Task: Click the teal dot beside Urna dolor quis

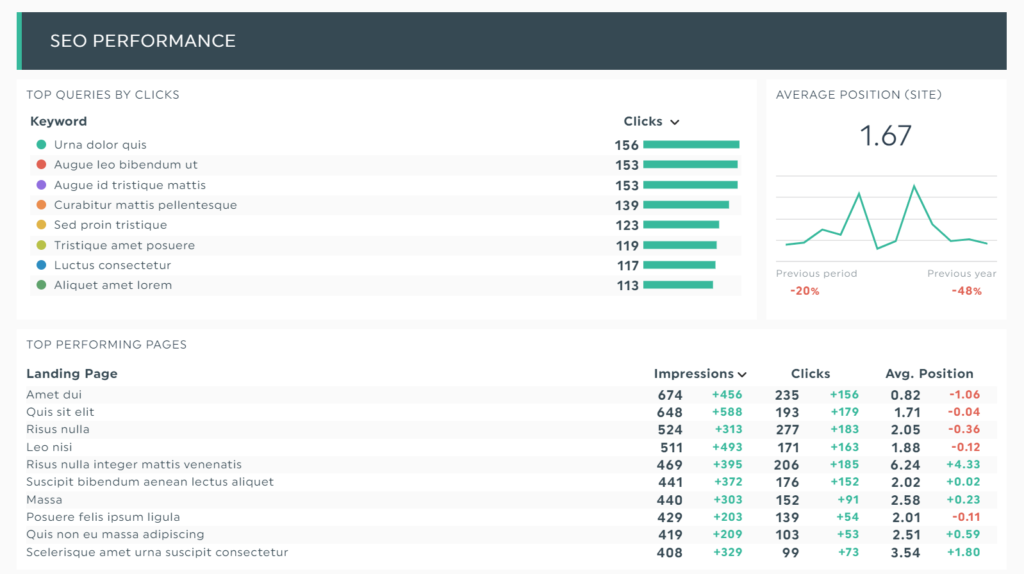Action: point(41,145)
